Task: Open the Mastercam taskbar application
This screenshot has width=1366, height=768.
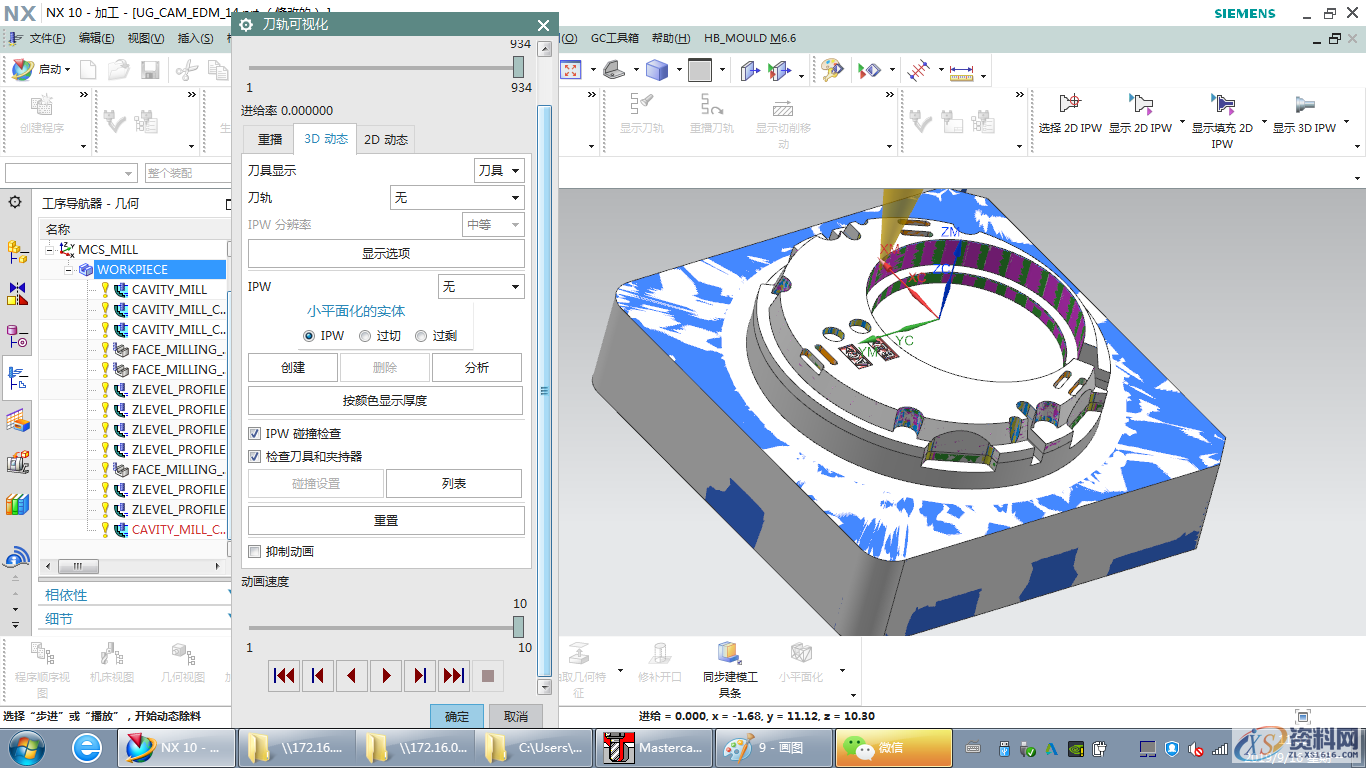Action: [x=654, y=747]
